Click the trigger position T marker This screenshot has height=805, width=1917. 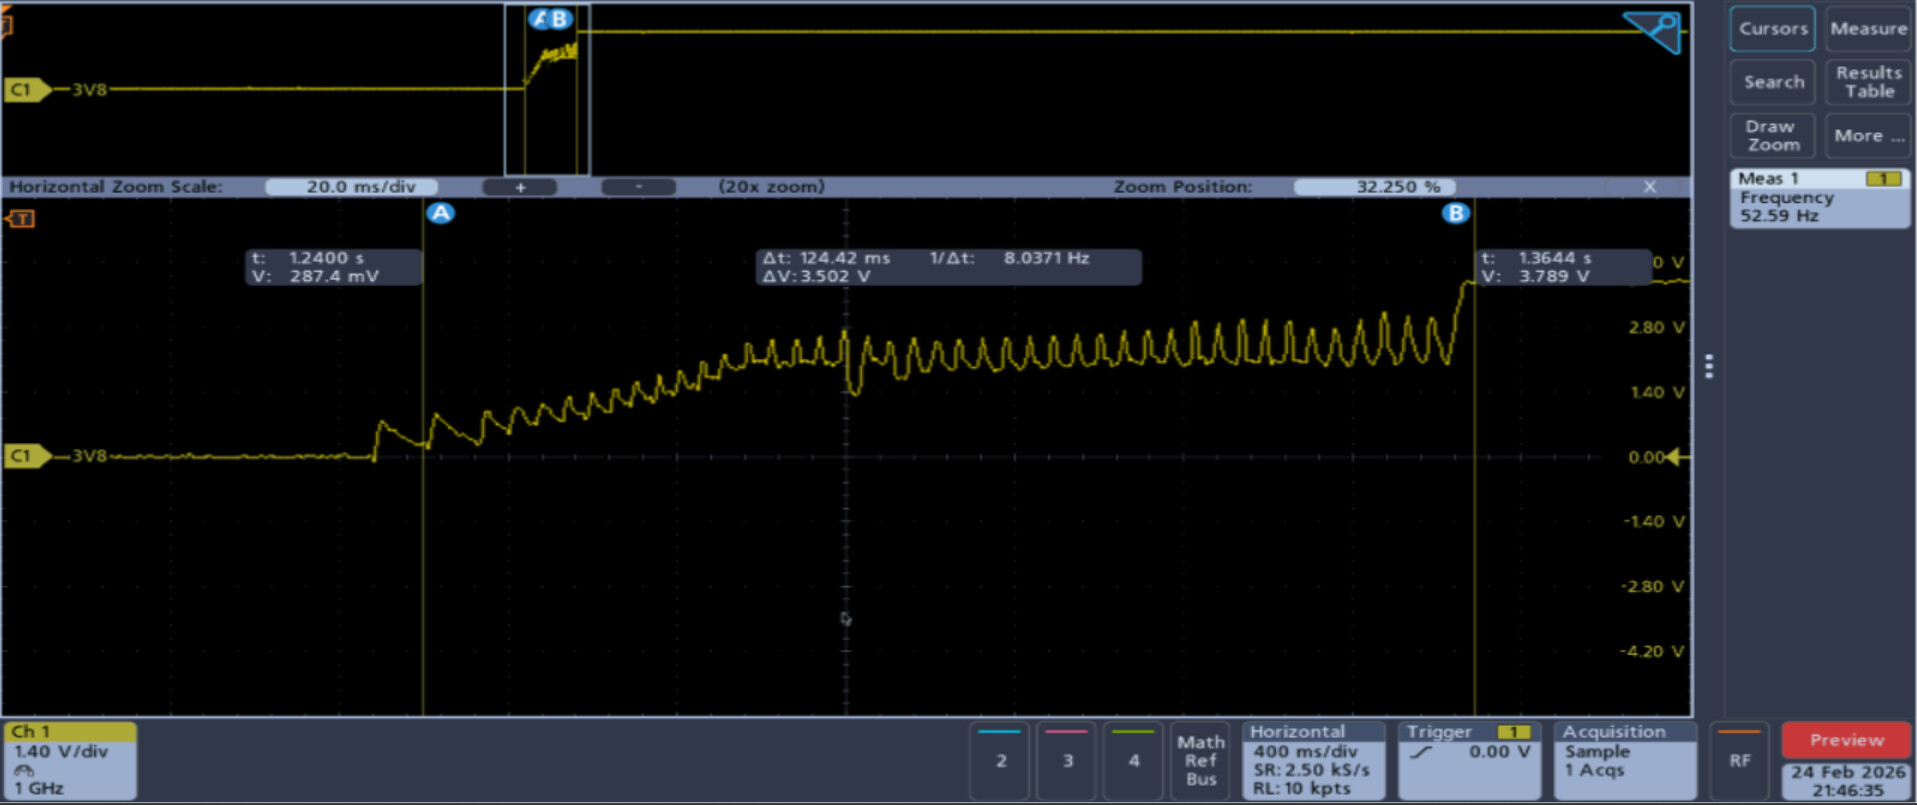[x=21, y=219]
